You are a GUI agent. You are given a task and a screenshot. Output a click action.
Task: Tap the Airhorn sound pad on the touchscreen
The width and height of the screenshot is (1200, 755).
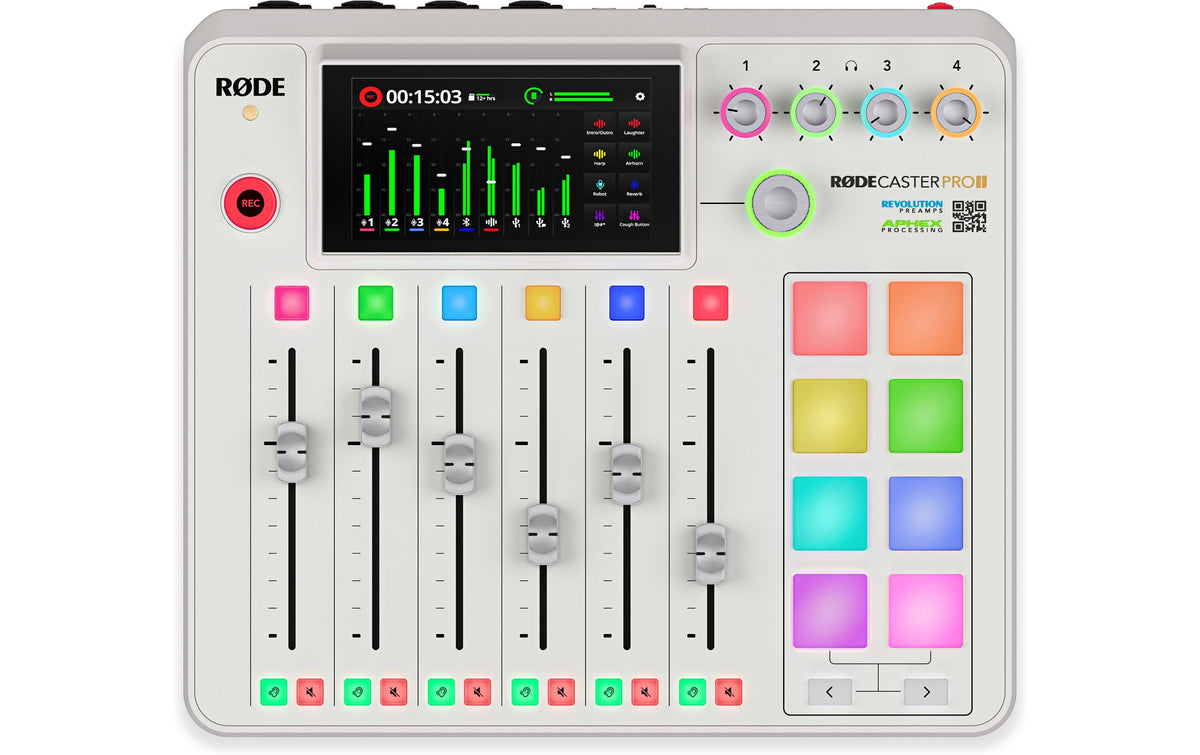pyautogui.click(x=634, y=157)
